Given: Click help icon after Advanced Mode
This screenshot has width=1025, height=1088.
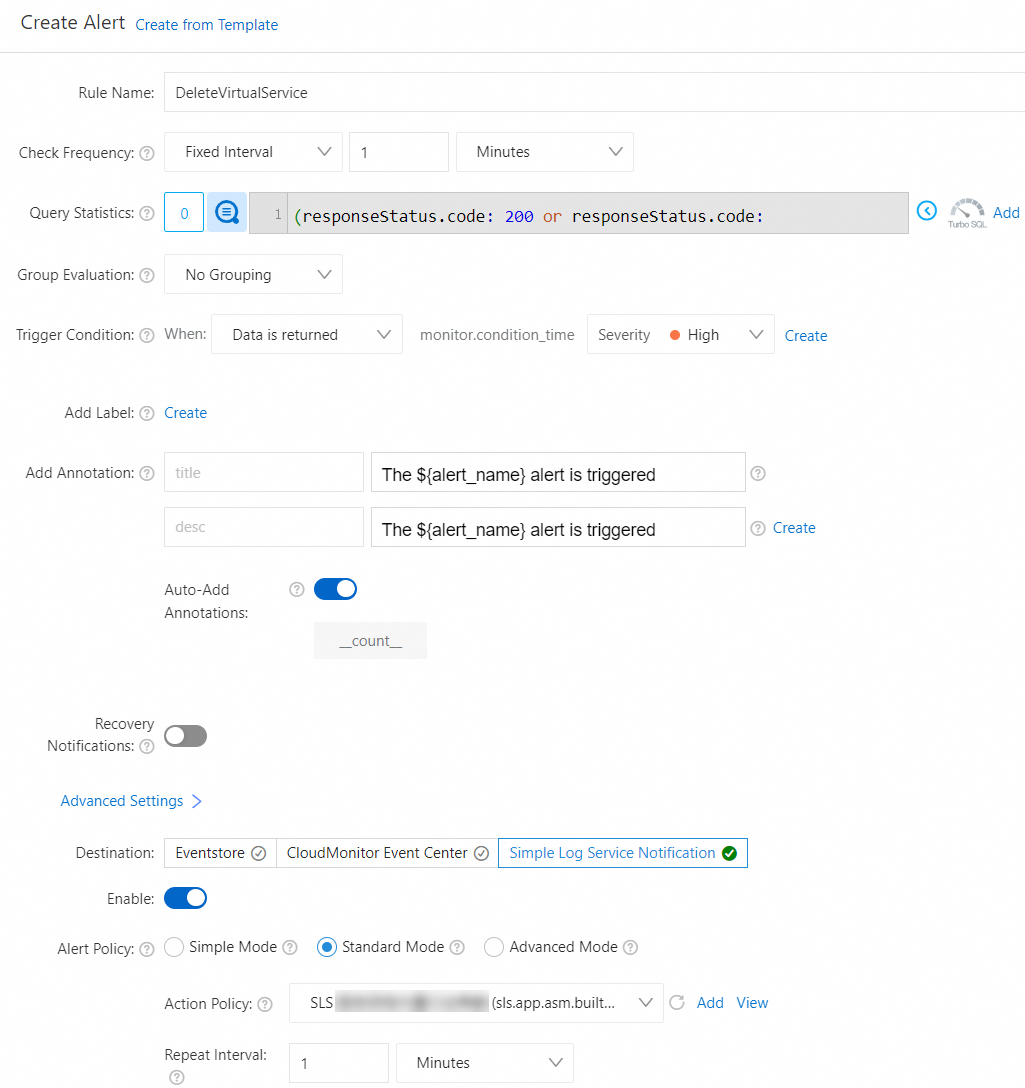Looking at the screenshot, I should point(630,947).
